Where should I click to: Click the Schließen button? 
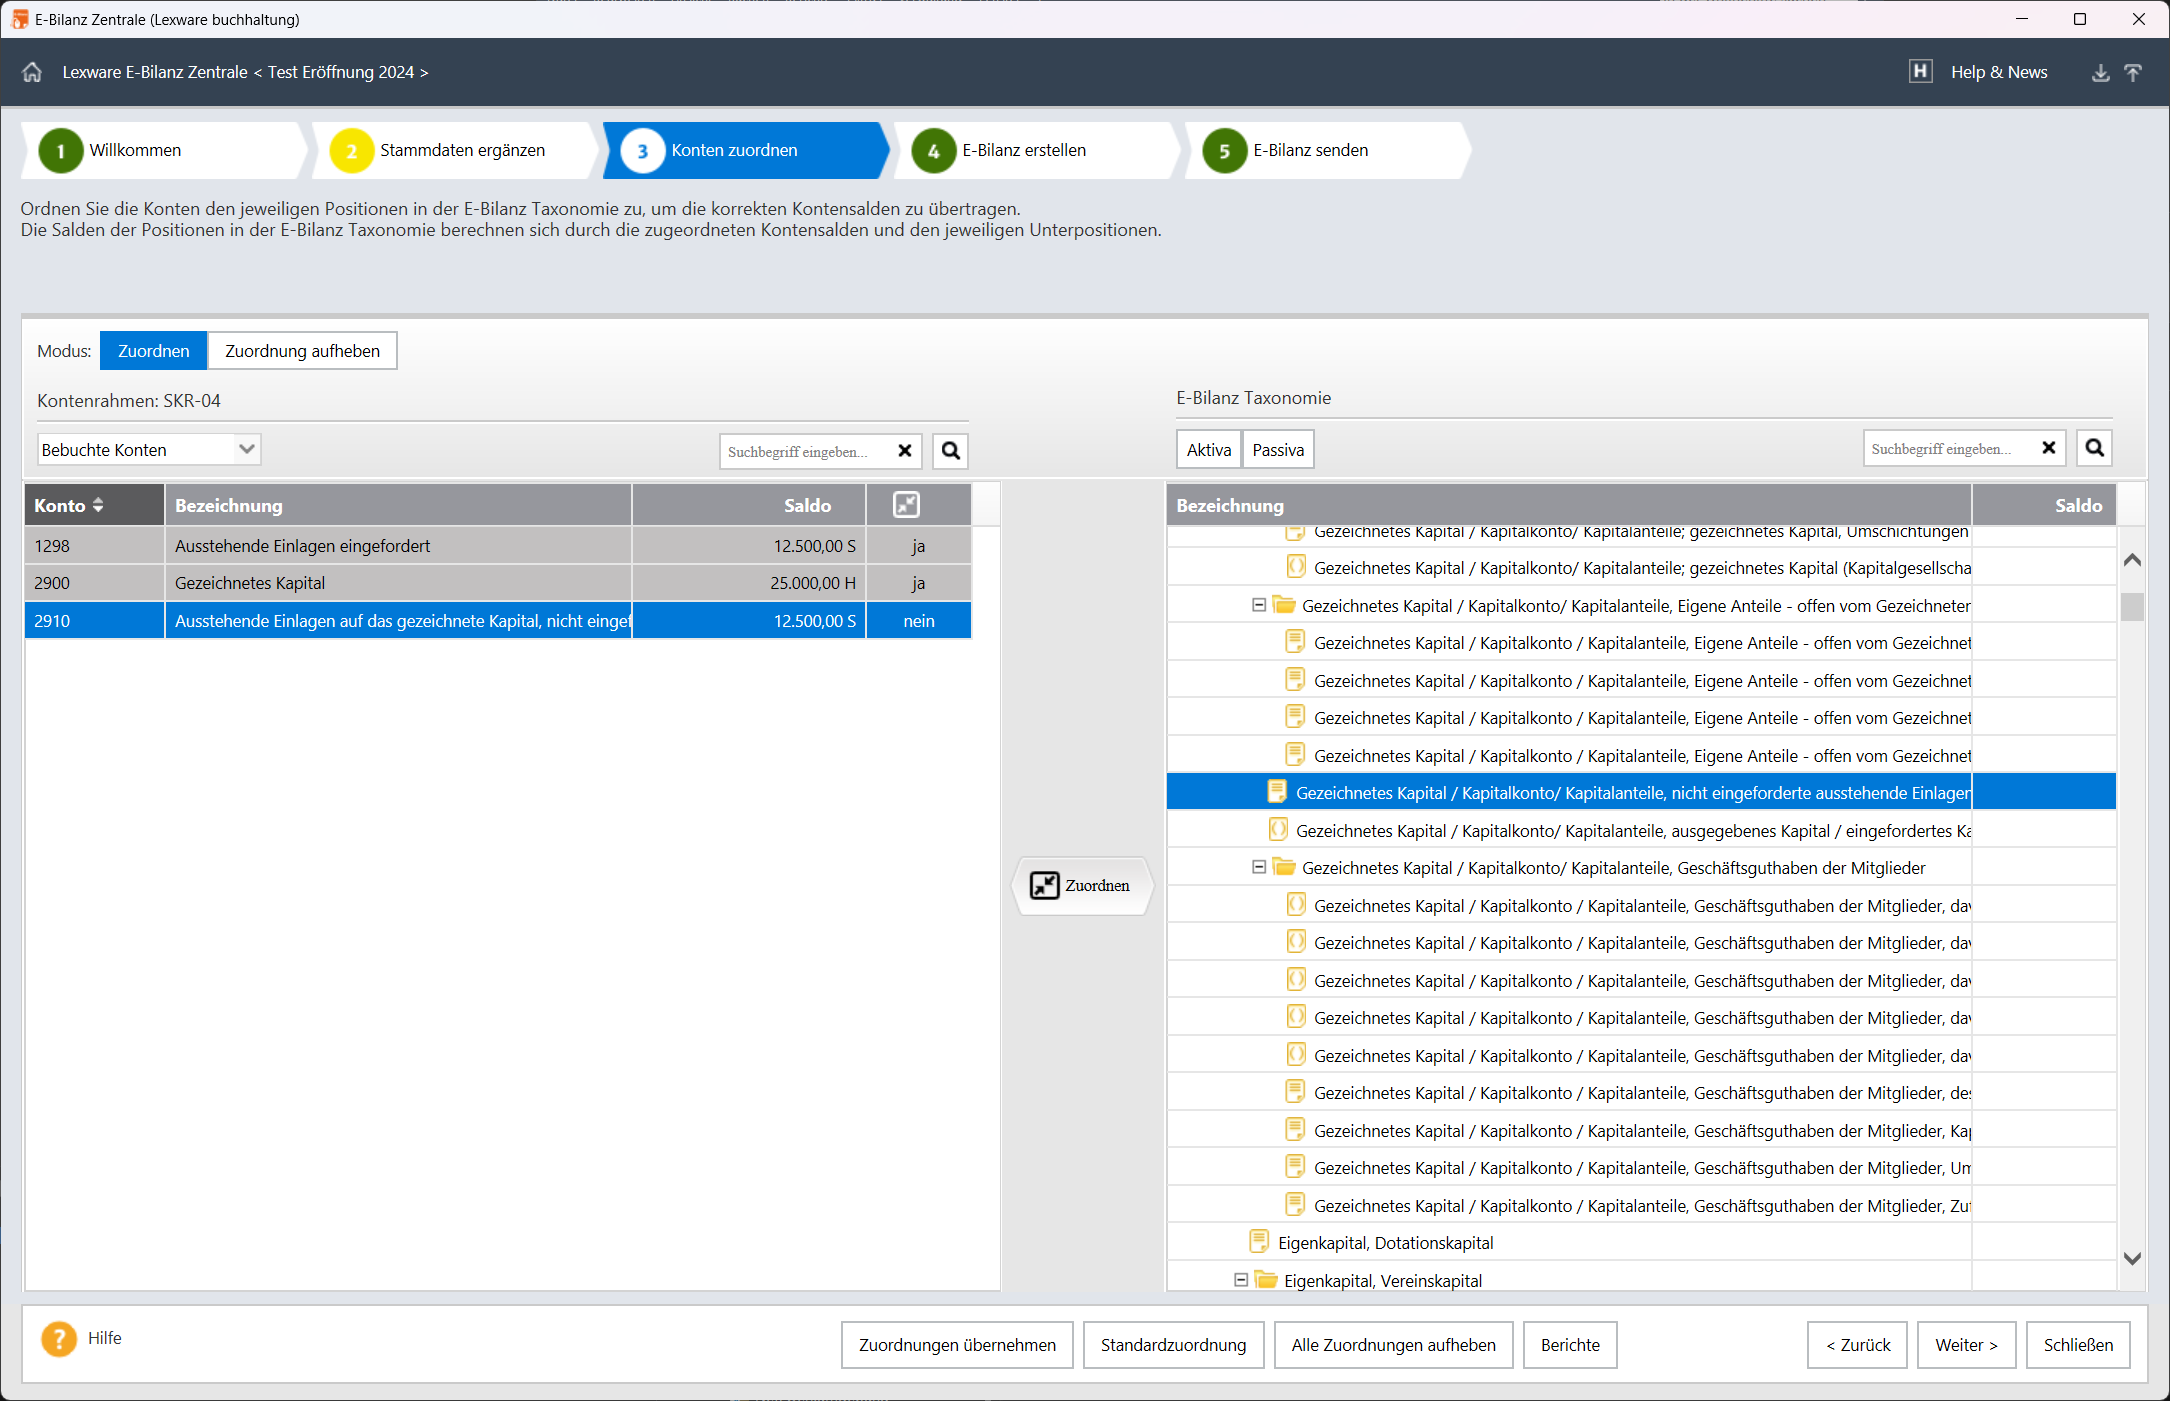tap(2078, 1345)
